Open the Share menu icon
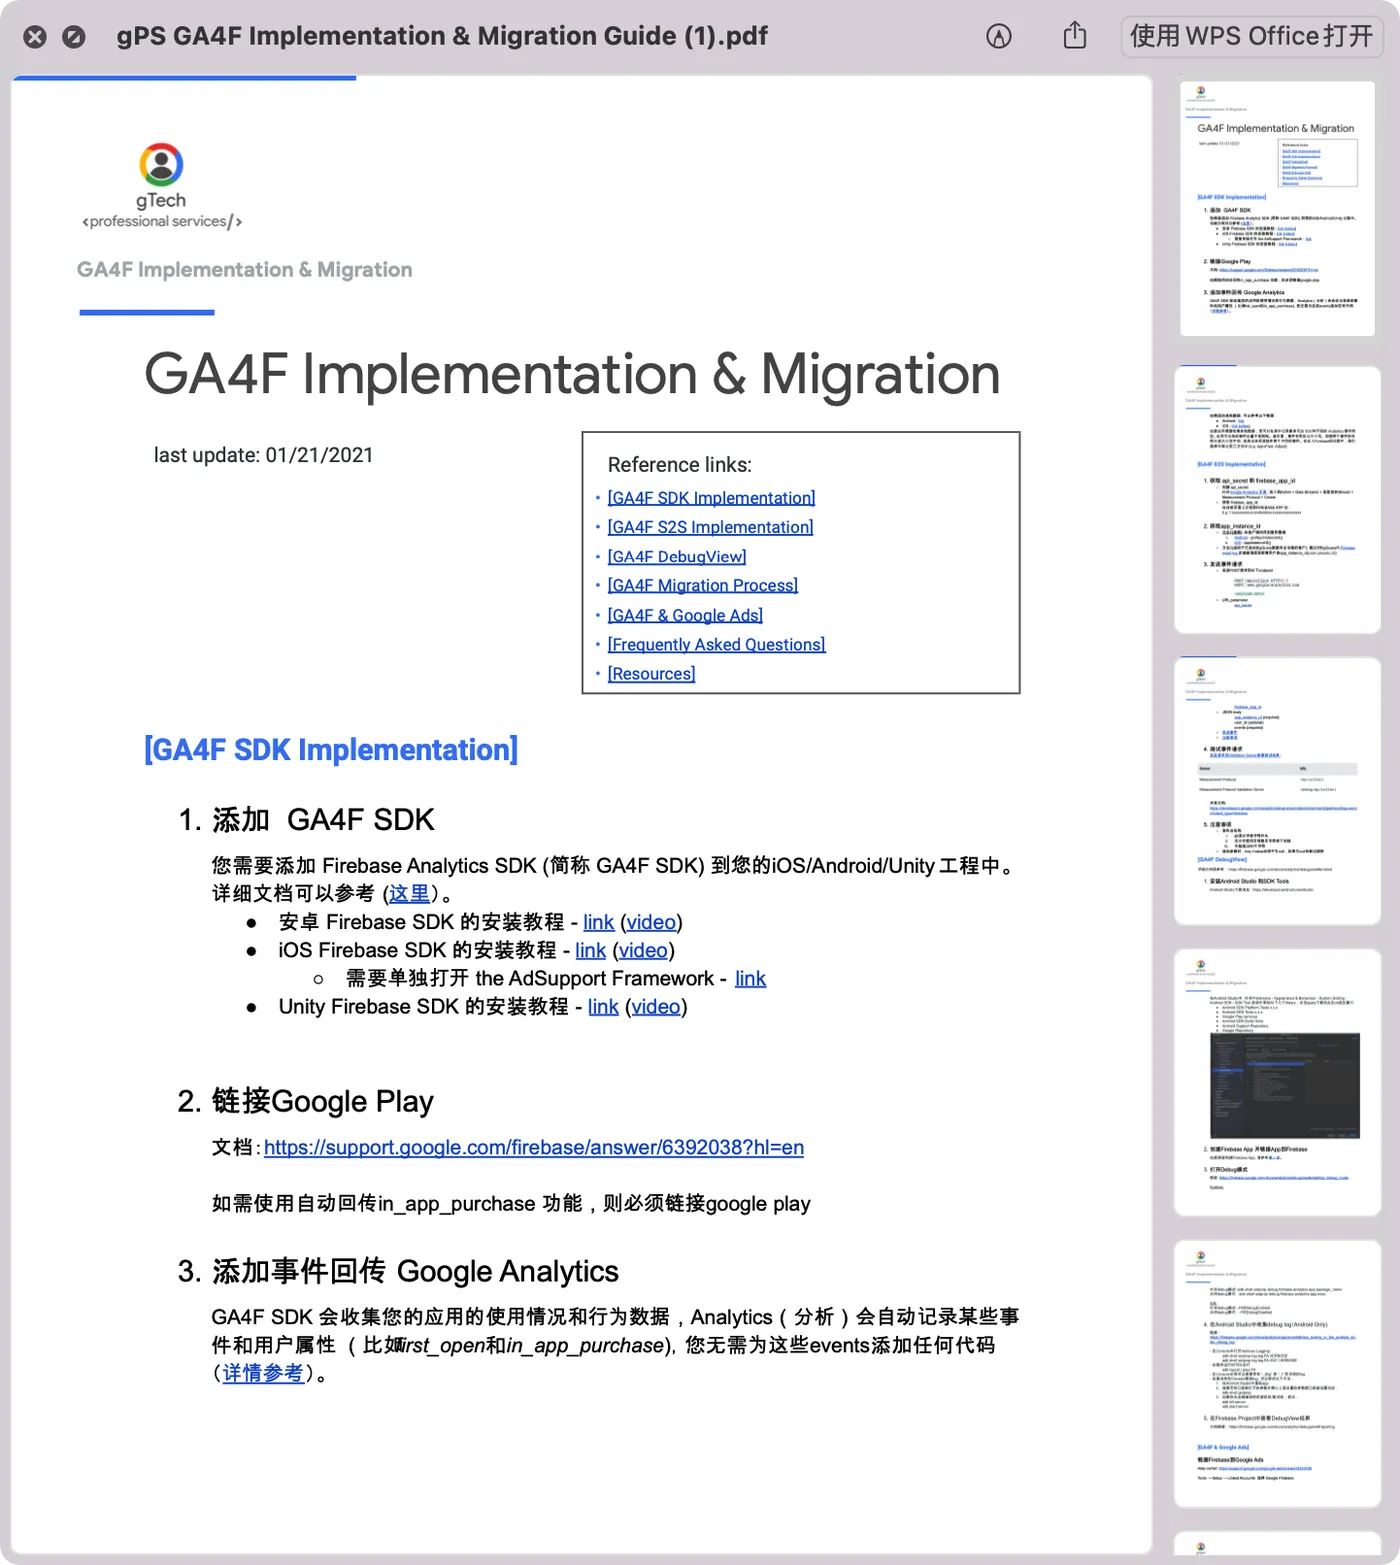The width and height of the screenshot is (1400, 1565). [1075, 35]
